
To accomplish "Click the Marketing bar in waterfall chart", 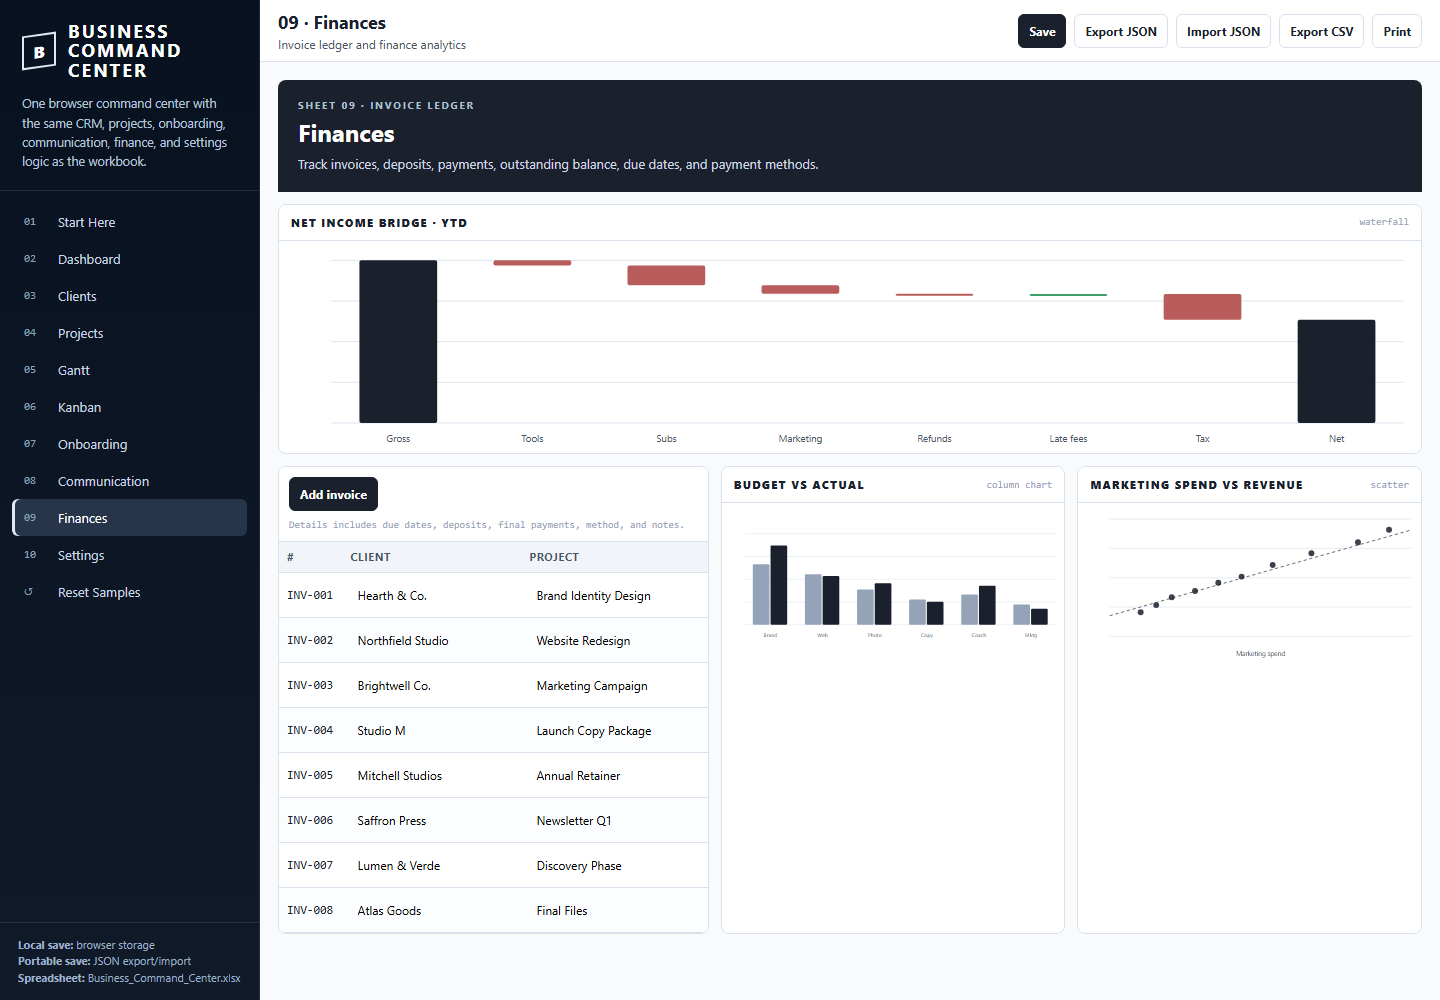I will point(800,289).
